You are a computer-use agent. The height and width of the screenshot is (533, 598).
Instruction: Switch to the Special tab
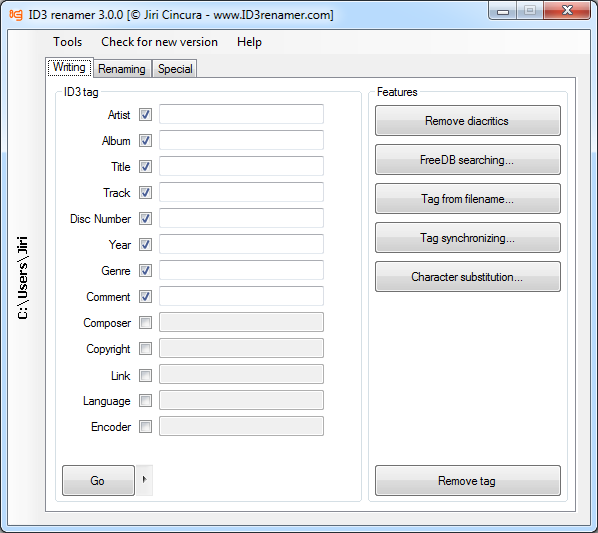[175, 69]
